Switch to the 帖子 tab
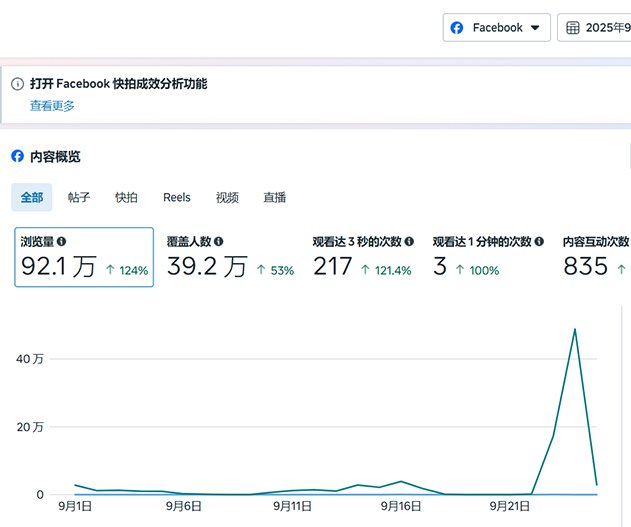The height and width of the screenshot is (527, 631). [x=79, y=197]
